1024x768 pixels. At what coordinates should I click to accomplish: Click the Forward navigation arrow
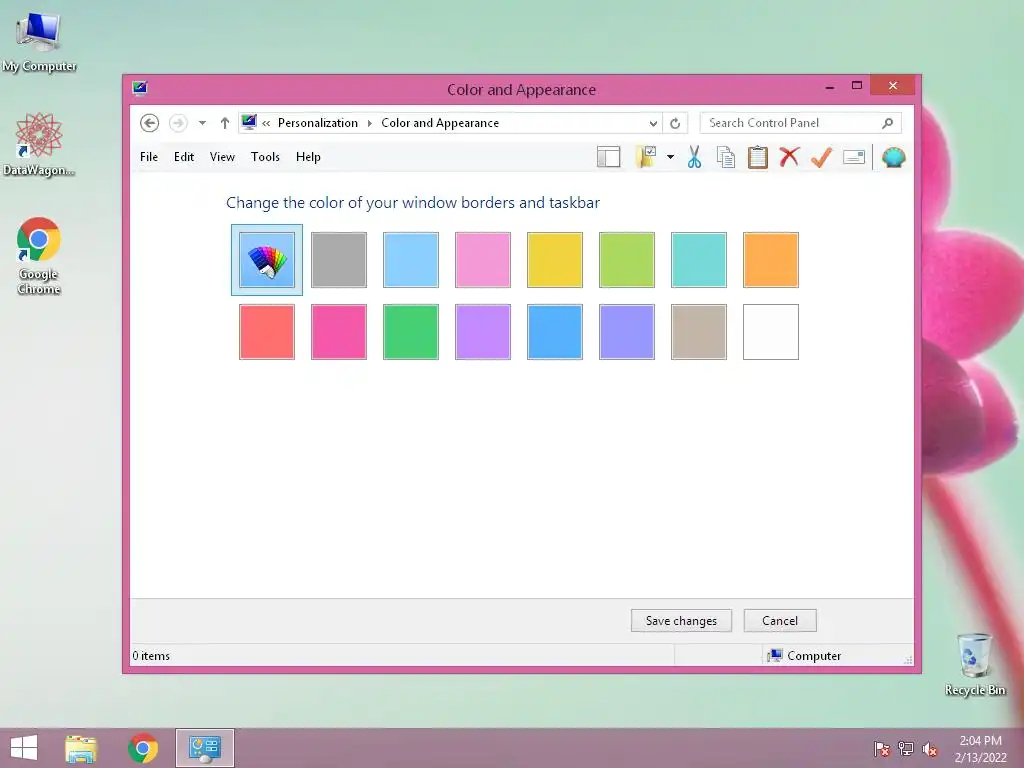click(x=178, y=123)
